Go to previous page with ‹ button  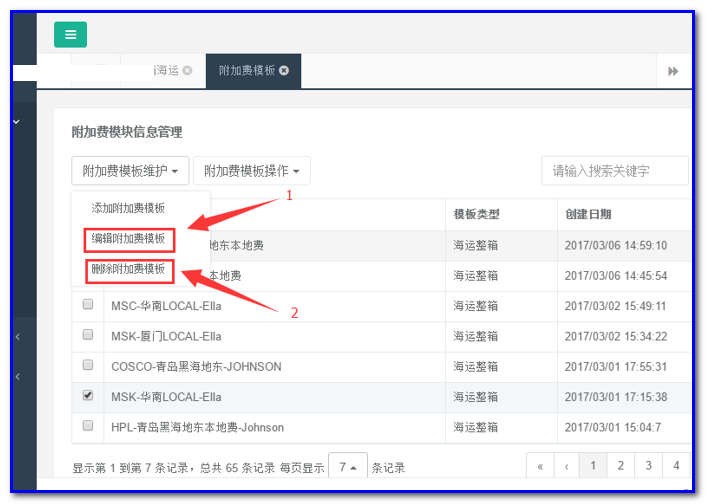(566, 466)
